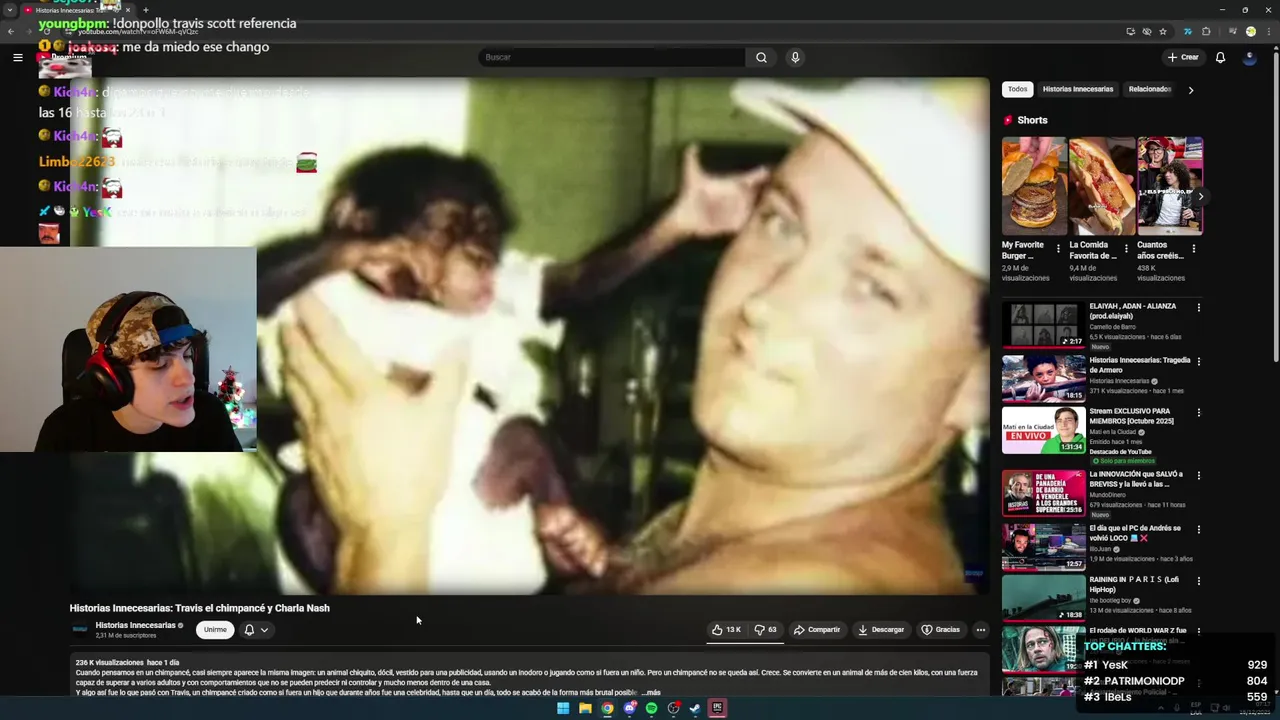Expand description with ...más
Image resolution: width=1280 pixels, height=720 pixels.
pos(650,692)
